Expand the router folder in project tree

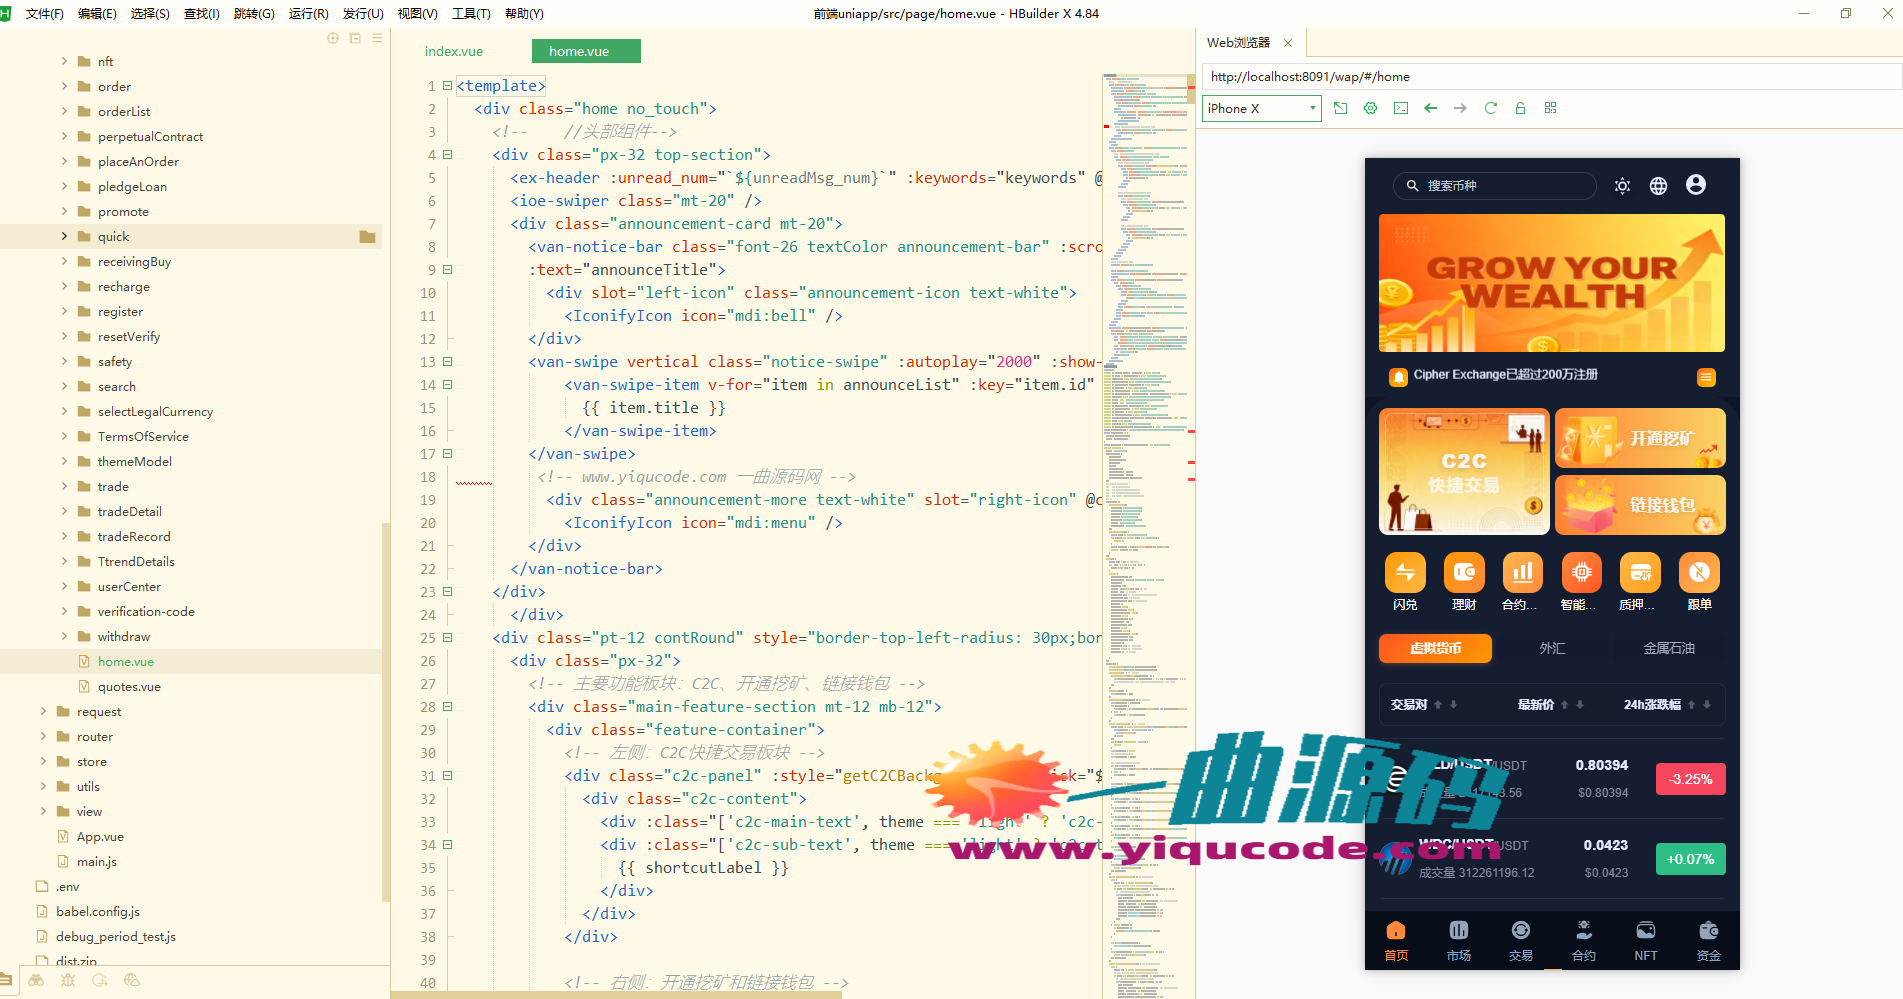43,737
